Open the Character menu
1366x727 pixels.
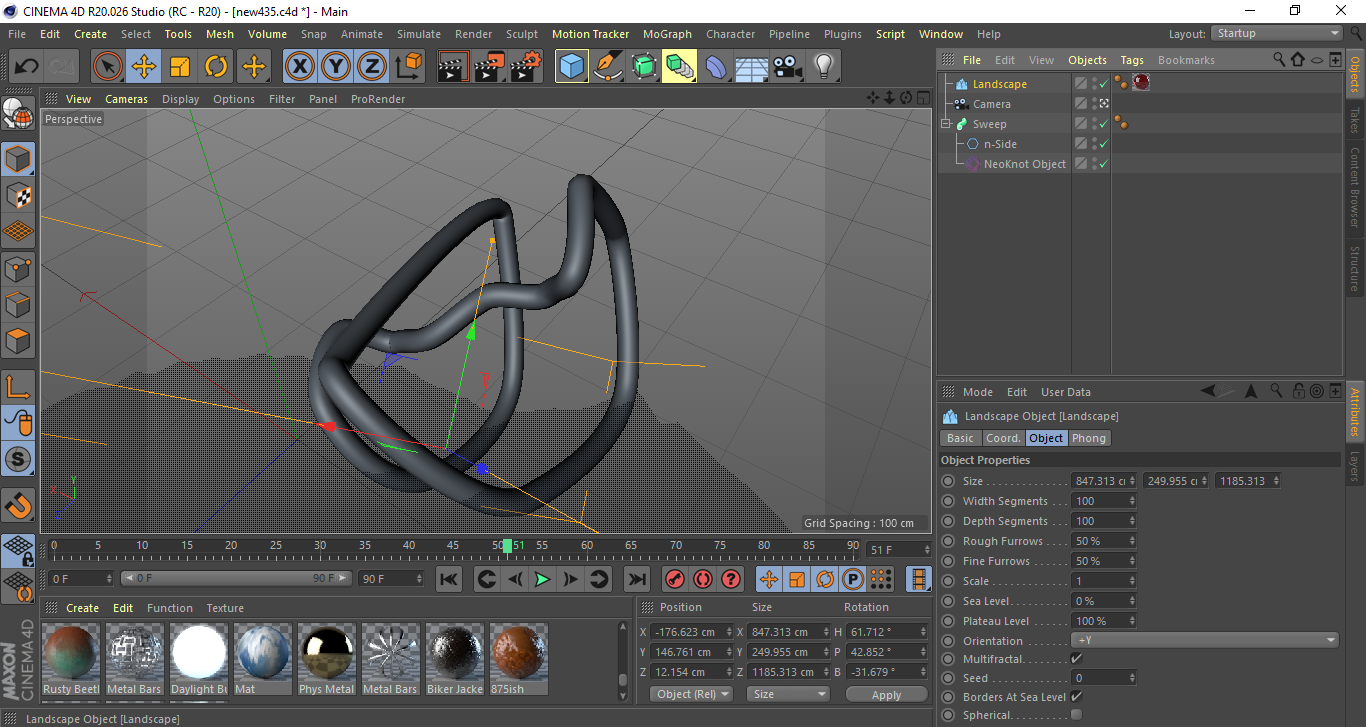[730, 34]
